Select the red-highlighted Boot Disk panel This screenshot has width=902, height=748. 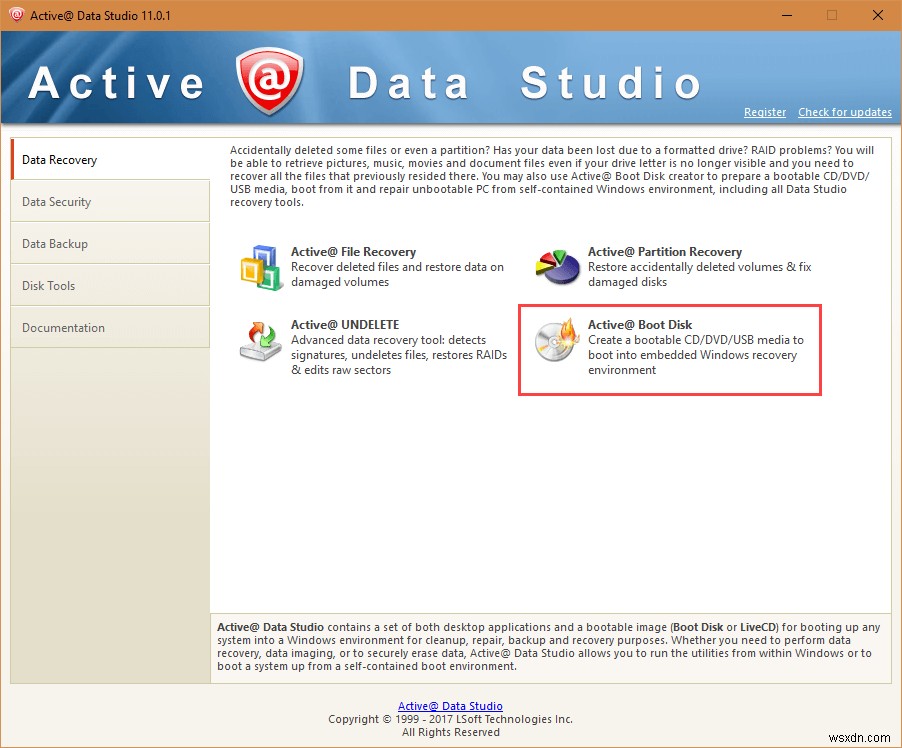point(668,350)
